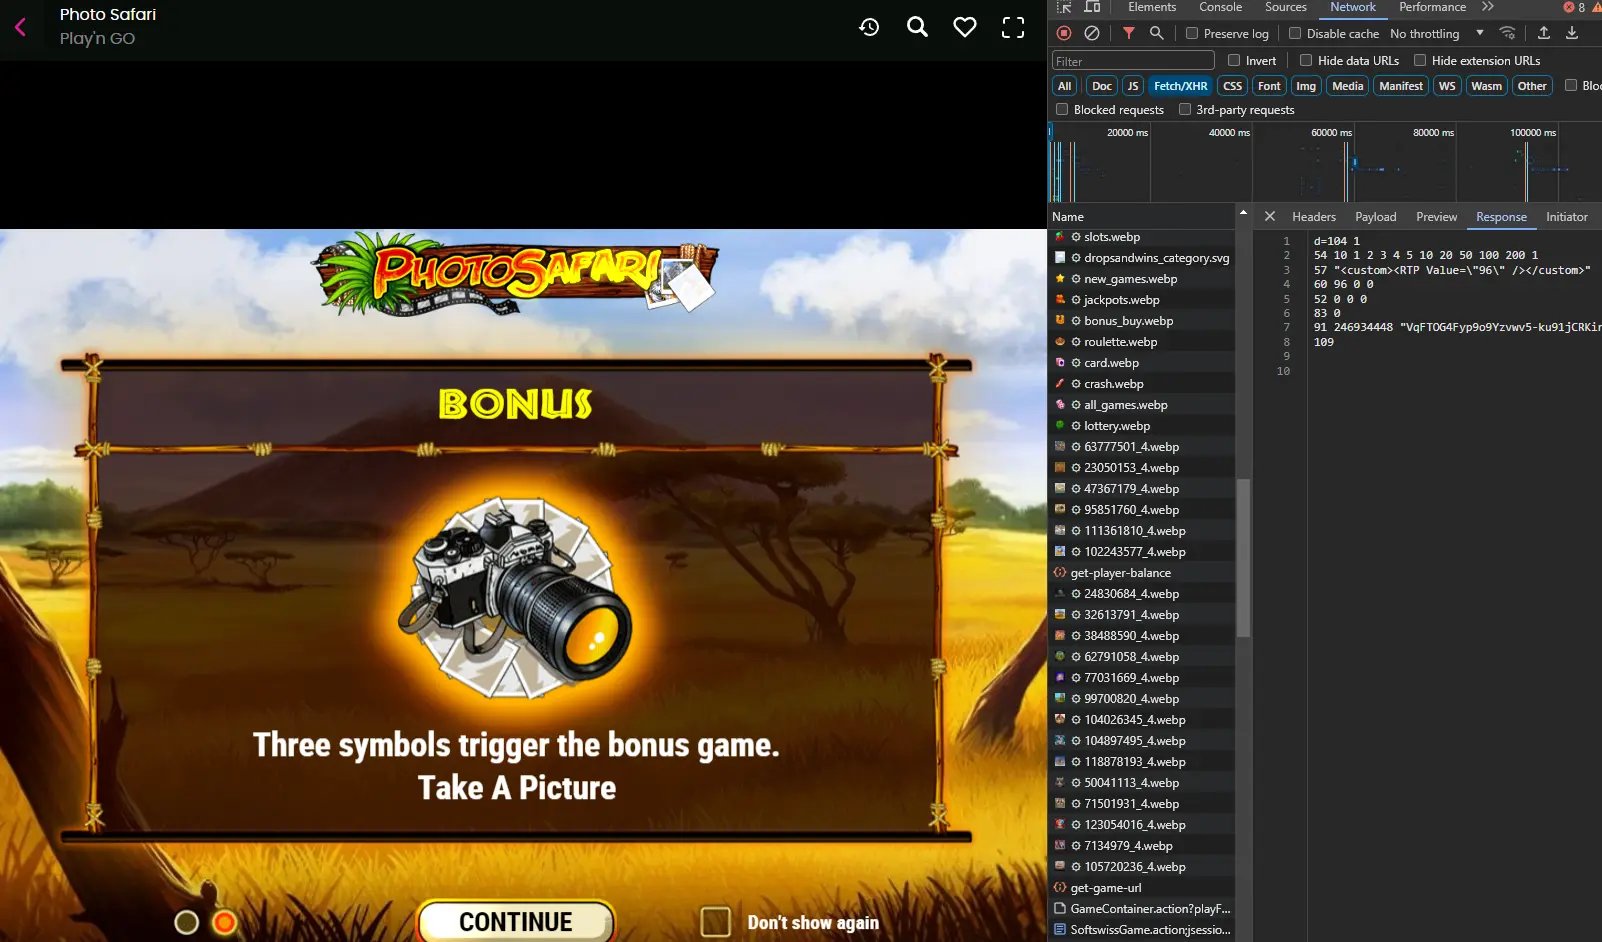This screenshot has height=942, width=1602.
Task: Enter fullscreen mode for the game
Action: (1013, 27)
